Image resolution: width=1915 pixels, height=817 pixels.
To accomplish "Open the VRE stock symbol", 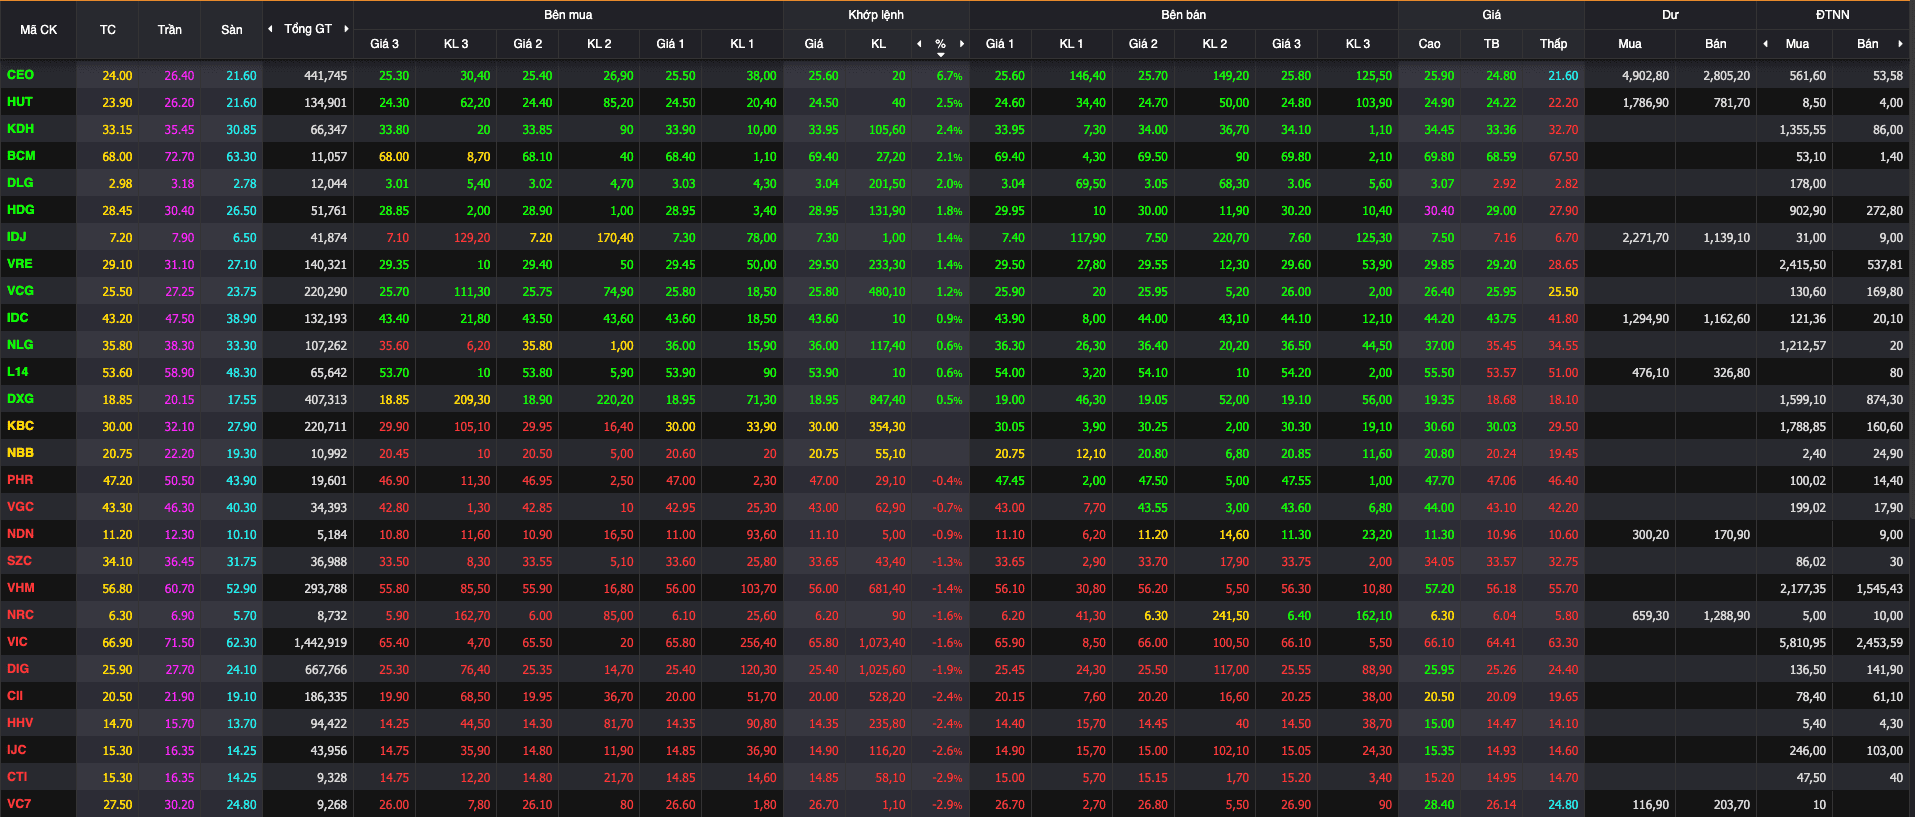I will coord(20,264).
